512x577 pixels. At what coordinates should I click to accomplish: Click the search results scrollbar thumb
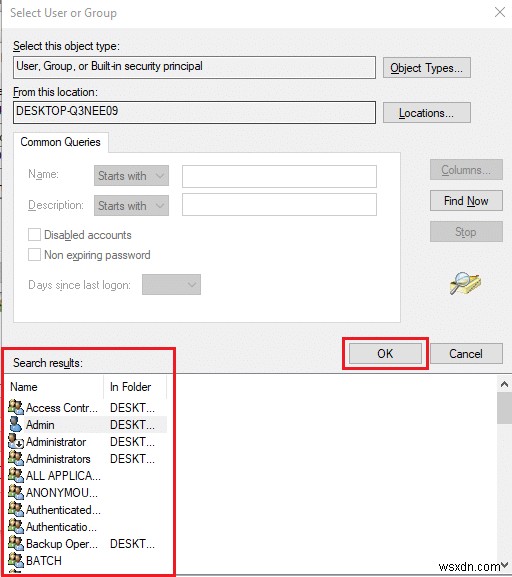click(504, 408)
